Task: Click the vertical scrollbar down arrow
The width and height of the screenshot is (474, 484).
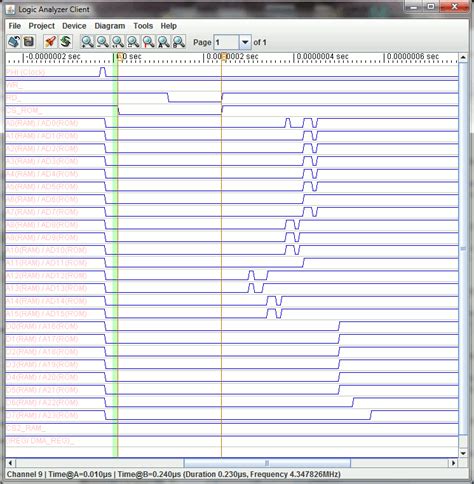Action: 463,453
